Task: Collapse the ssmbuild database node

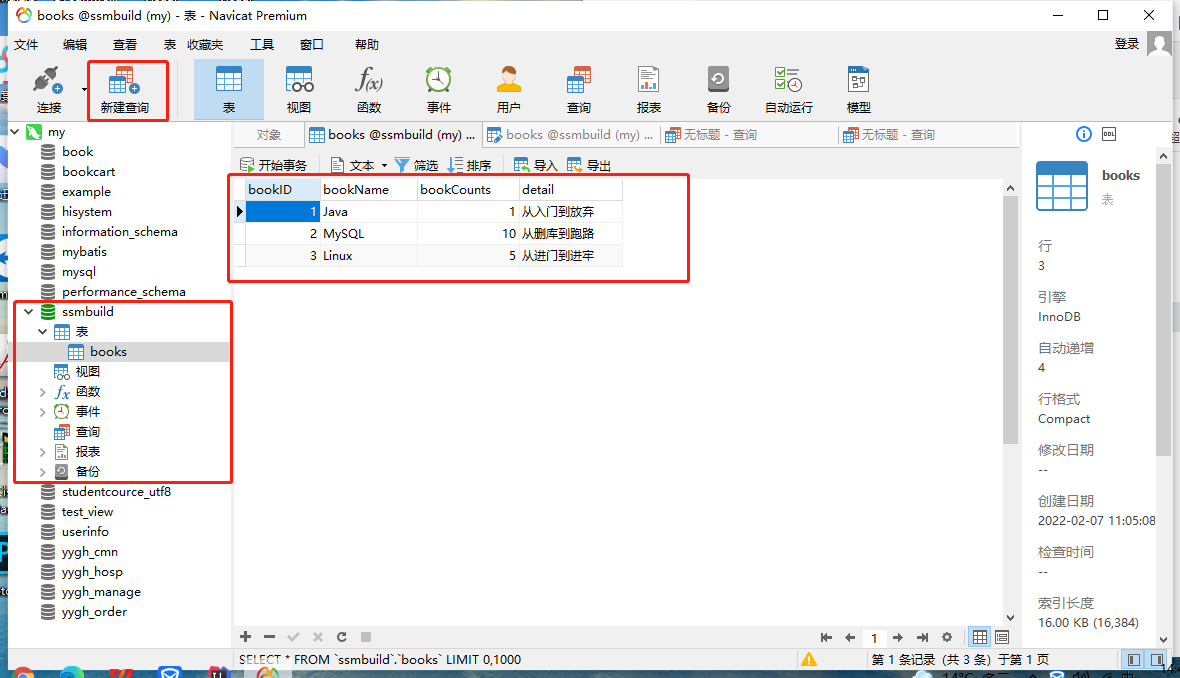Action: pos(29,312)
